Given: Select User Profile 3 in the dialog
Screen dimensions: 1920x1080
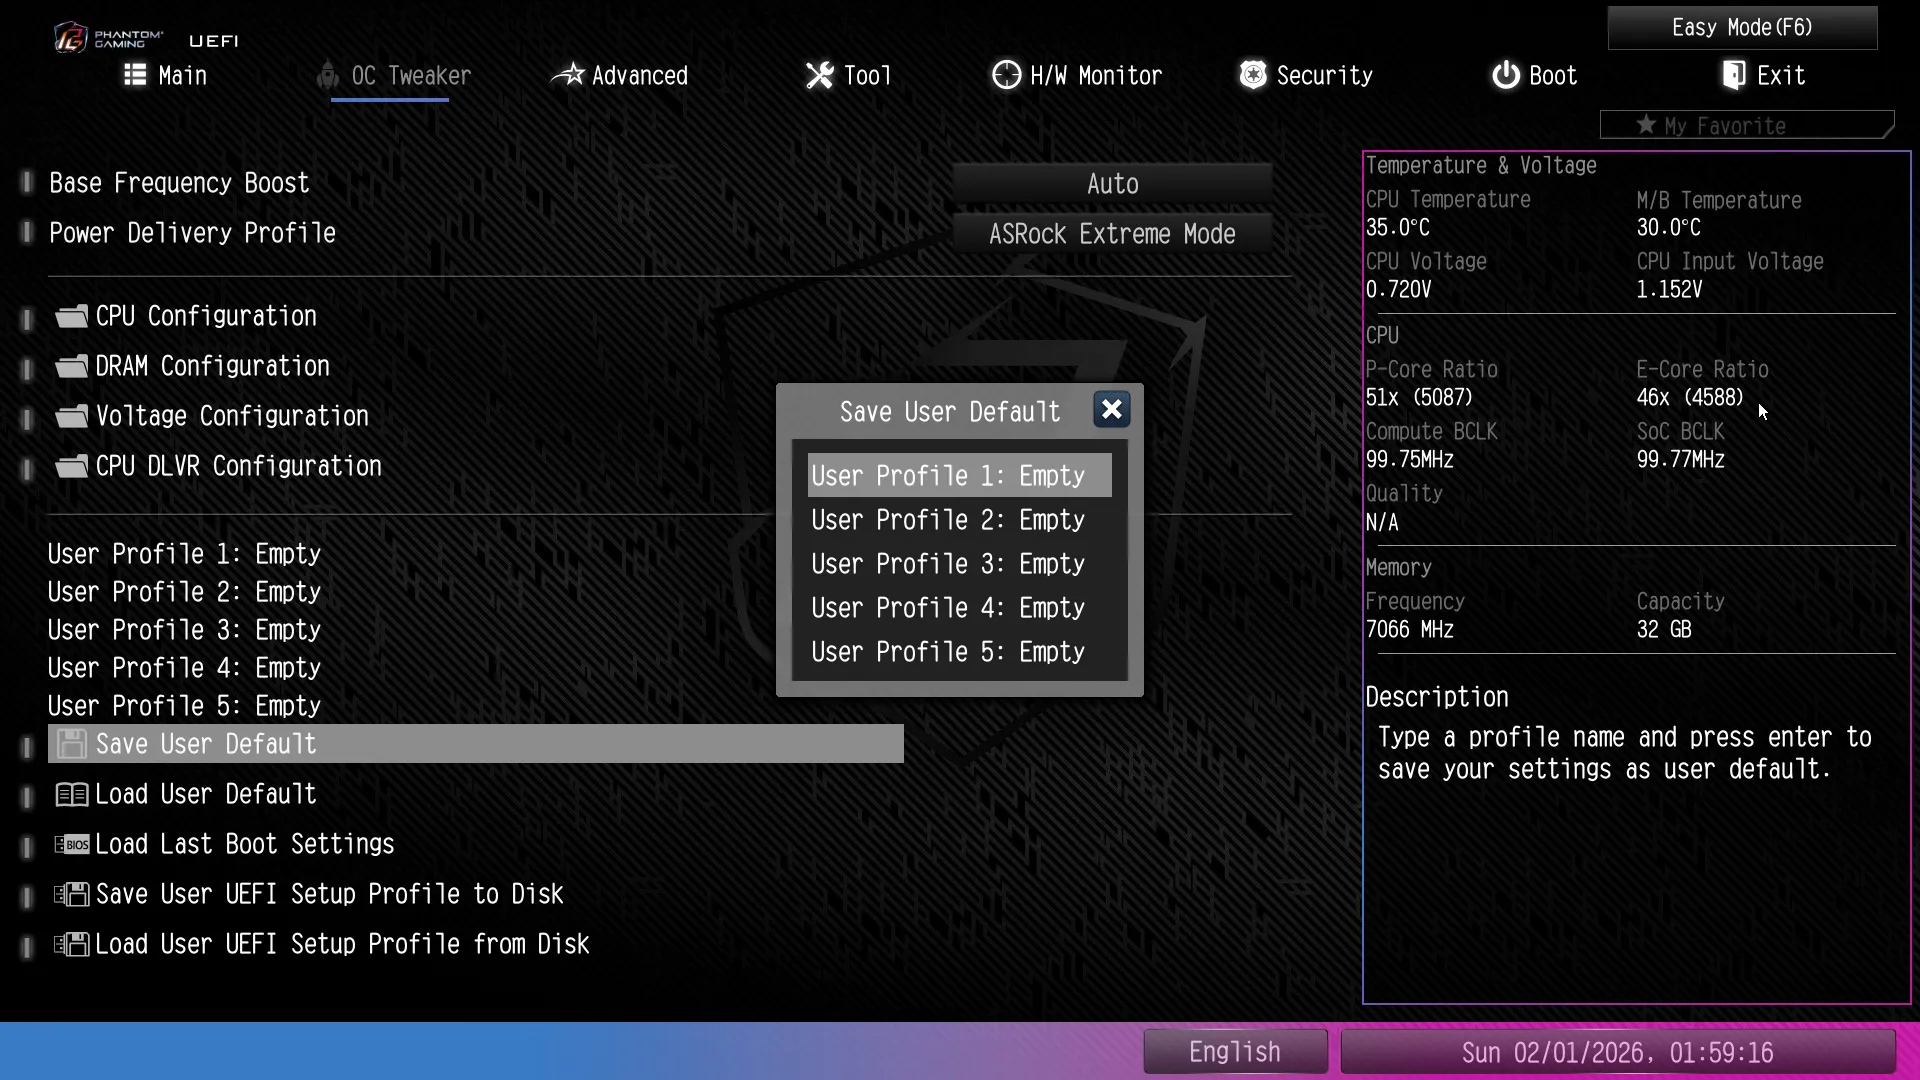Looking at the screenshot, I should (x=948, y=564).
